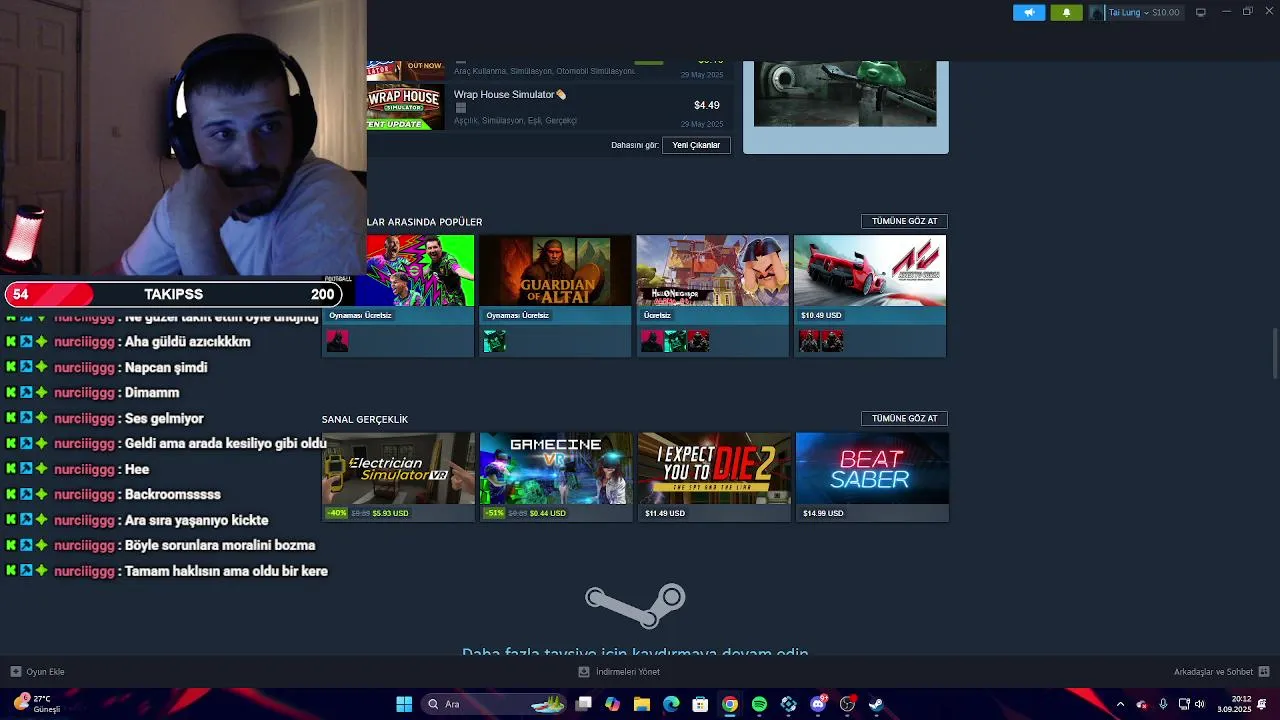The width and height of the screenshot is (1280, 720).
Task: Open File Explorer from taskbar
Action: tap(642, 704)
